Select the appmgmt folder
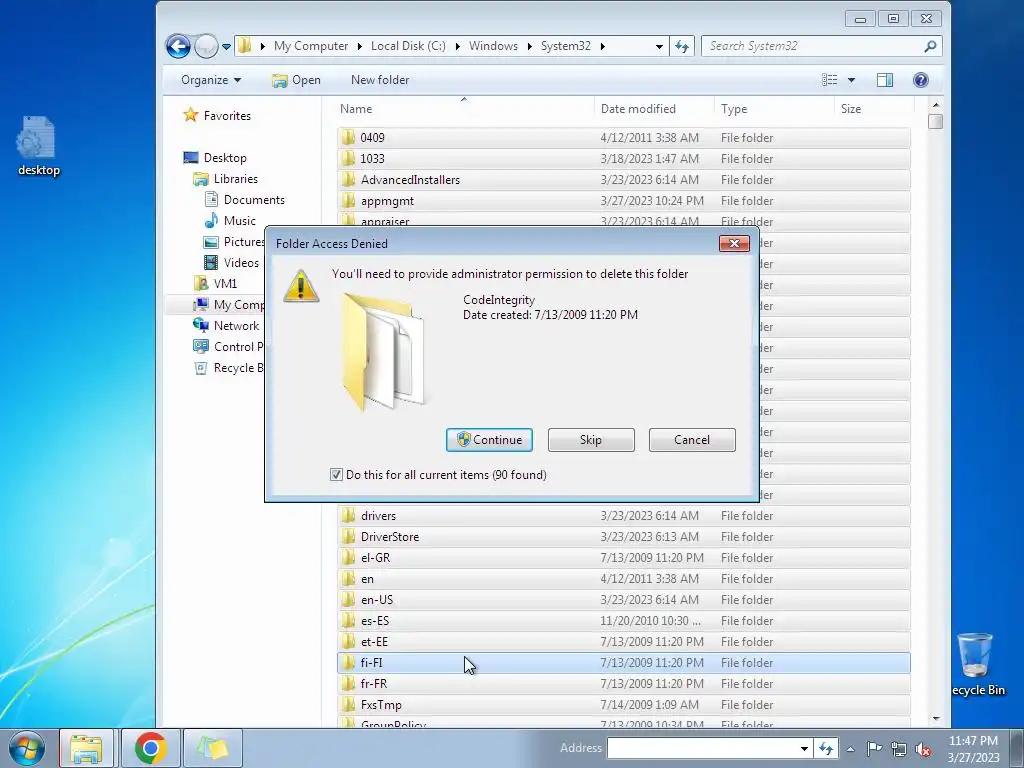This screenshot has width=1024, height=768. point(624,200)
